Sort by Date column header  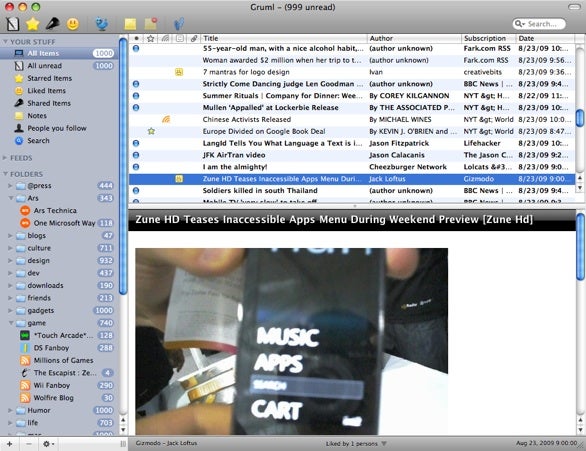(x=545, y=38)
